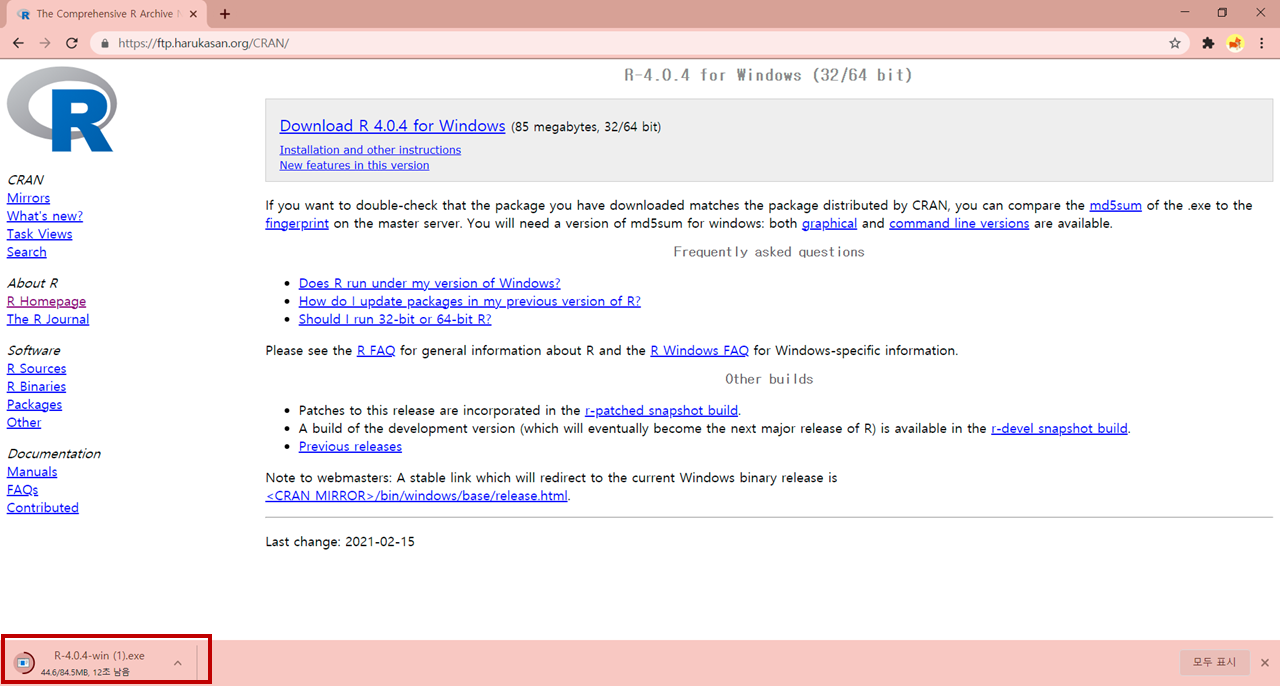Open r-patched snapshot build link

coord(661,410)
